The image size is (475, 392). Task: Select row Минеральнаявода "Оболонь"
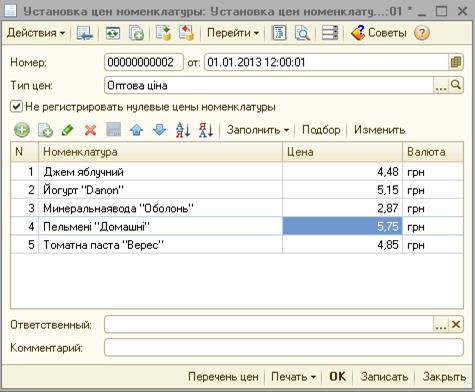[237, 208]
